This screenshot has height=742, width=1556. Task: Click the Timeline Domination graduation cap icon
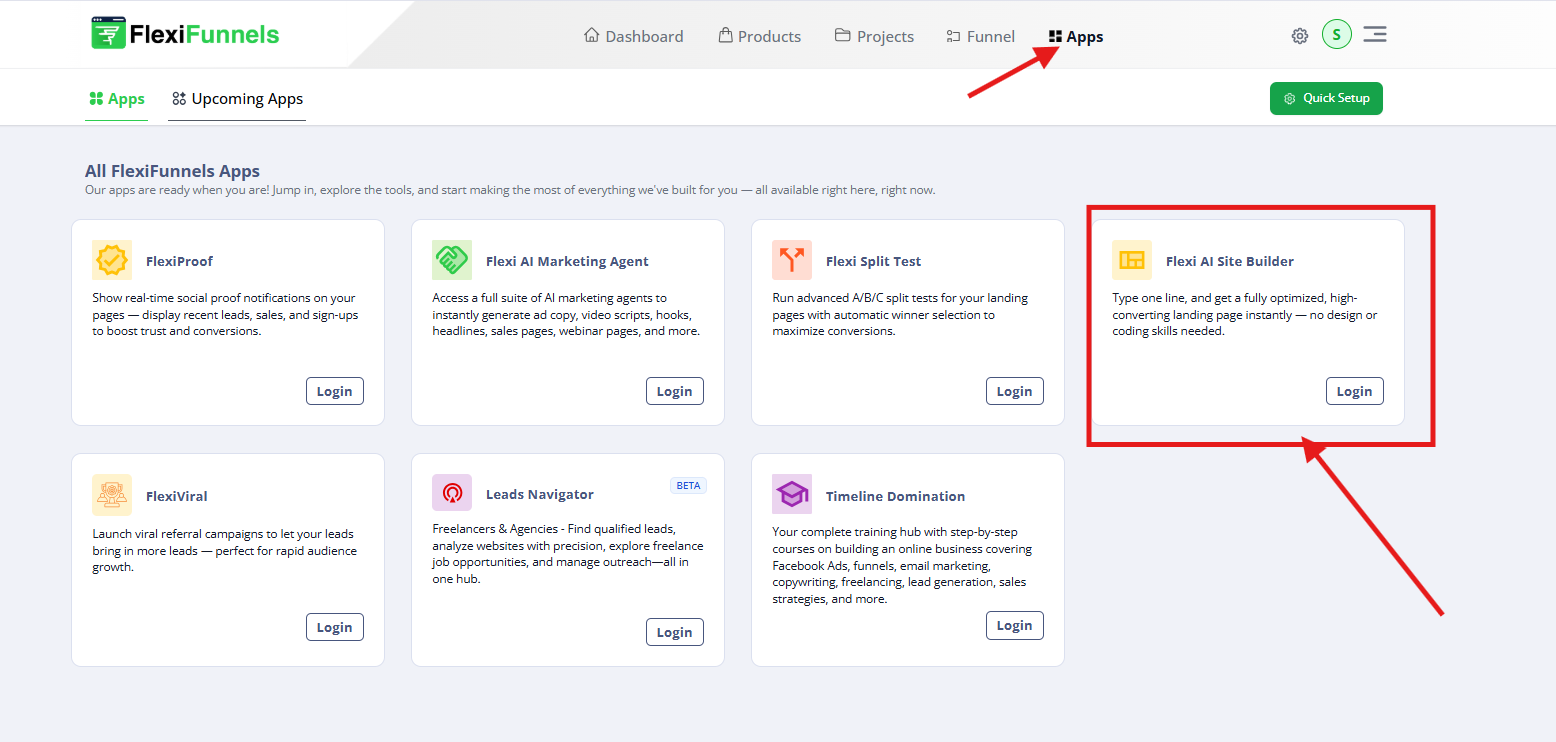[x=792, y=494]
